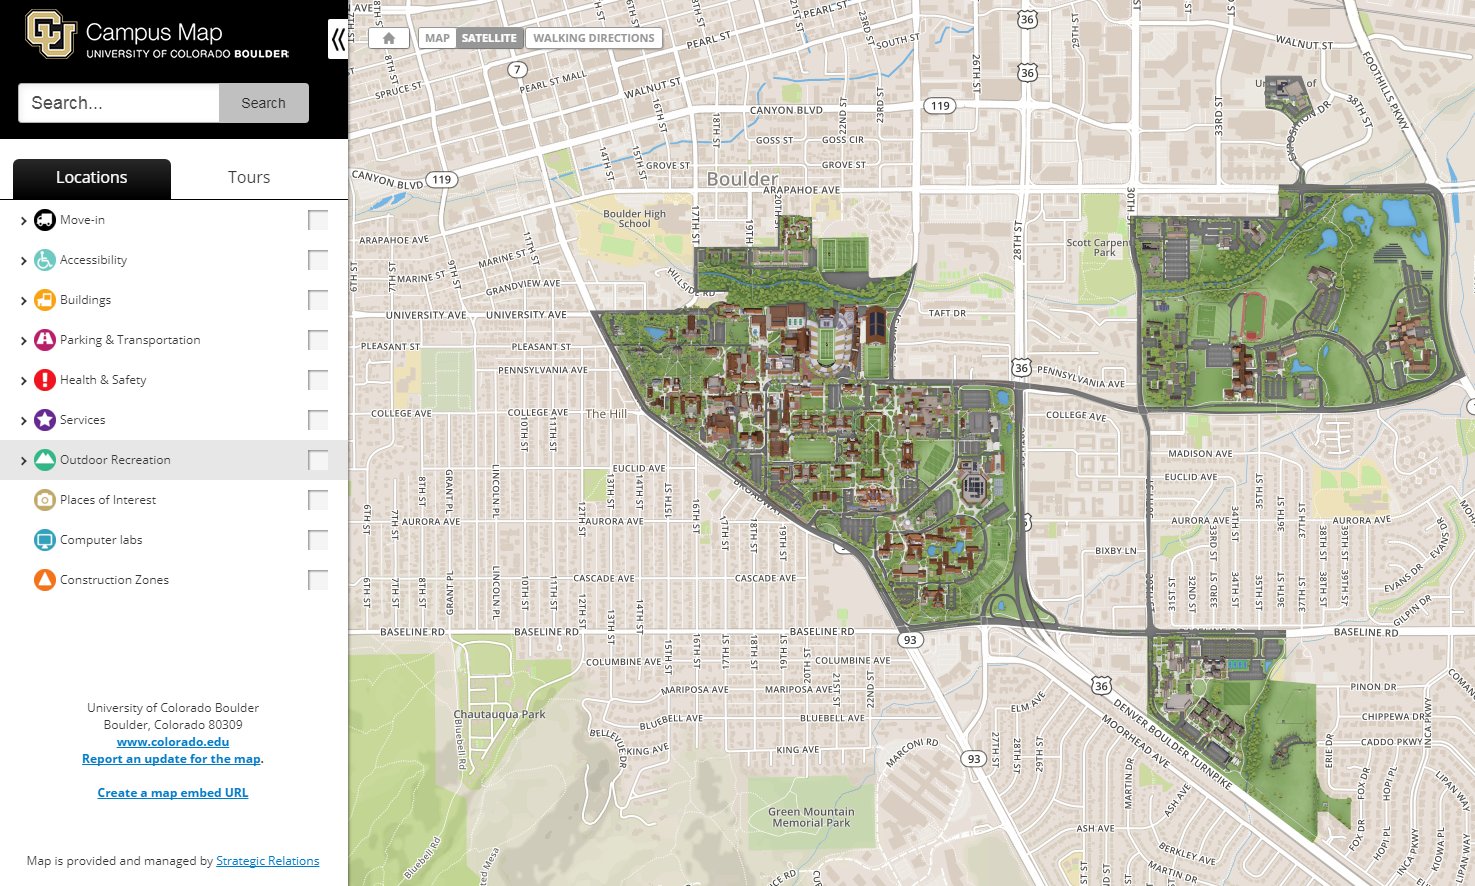Switch to SATELLITE view toggle

point(489,37)
